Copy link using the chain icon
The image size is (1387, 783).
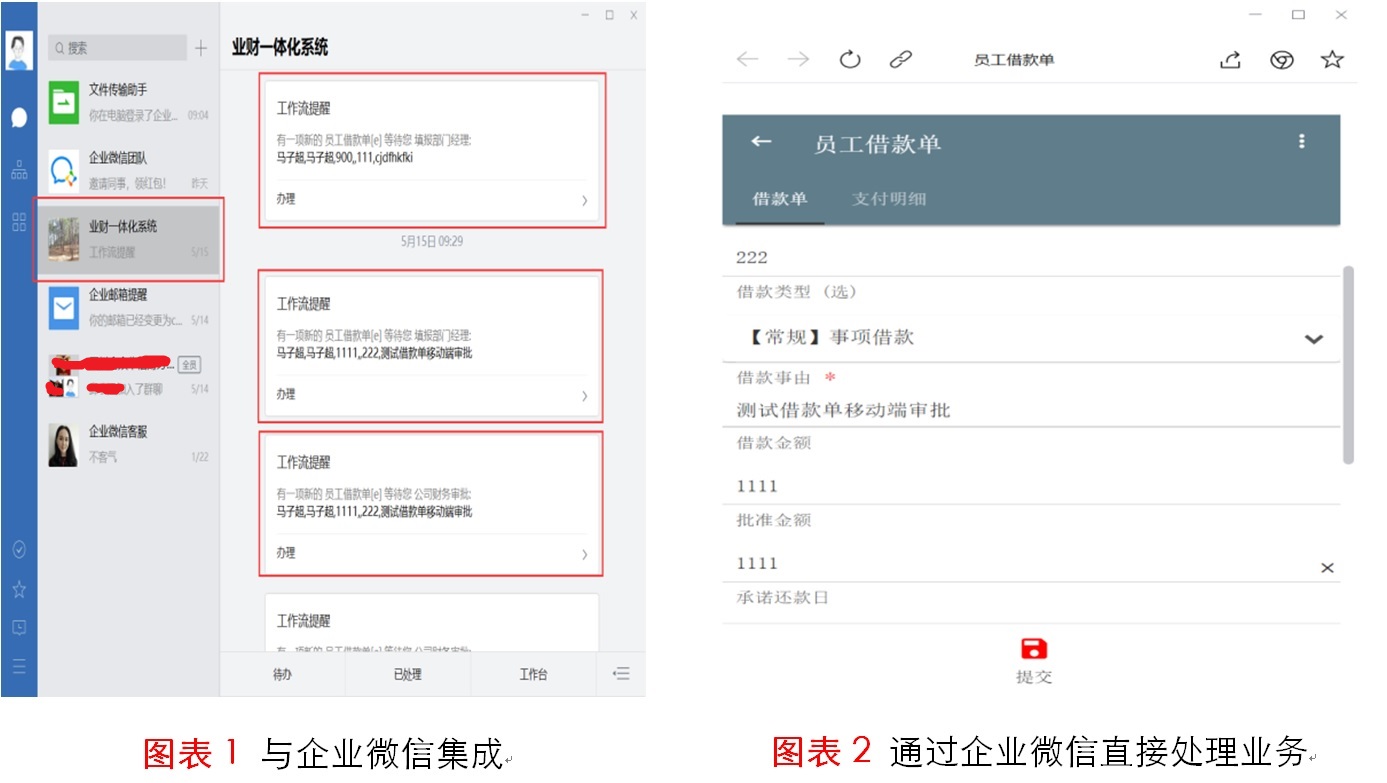(x=901, y=60)
